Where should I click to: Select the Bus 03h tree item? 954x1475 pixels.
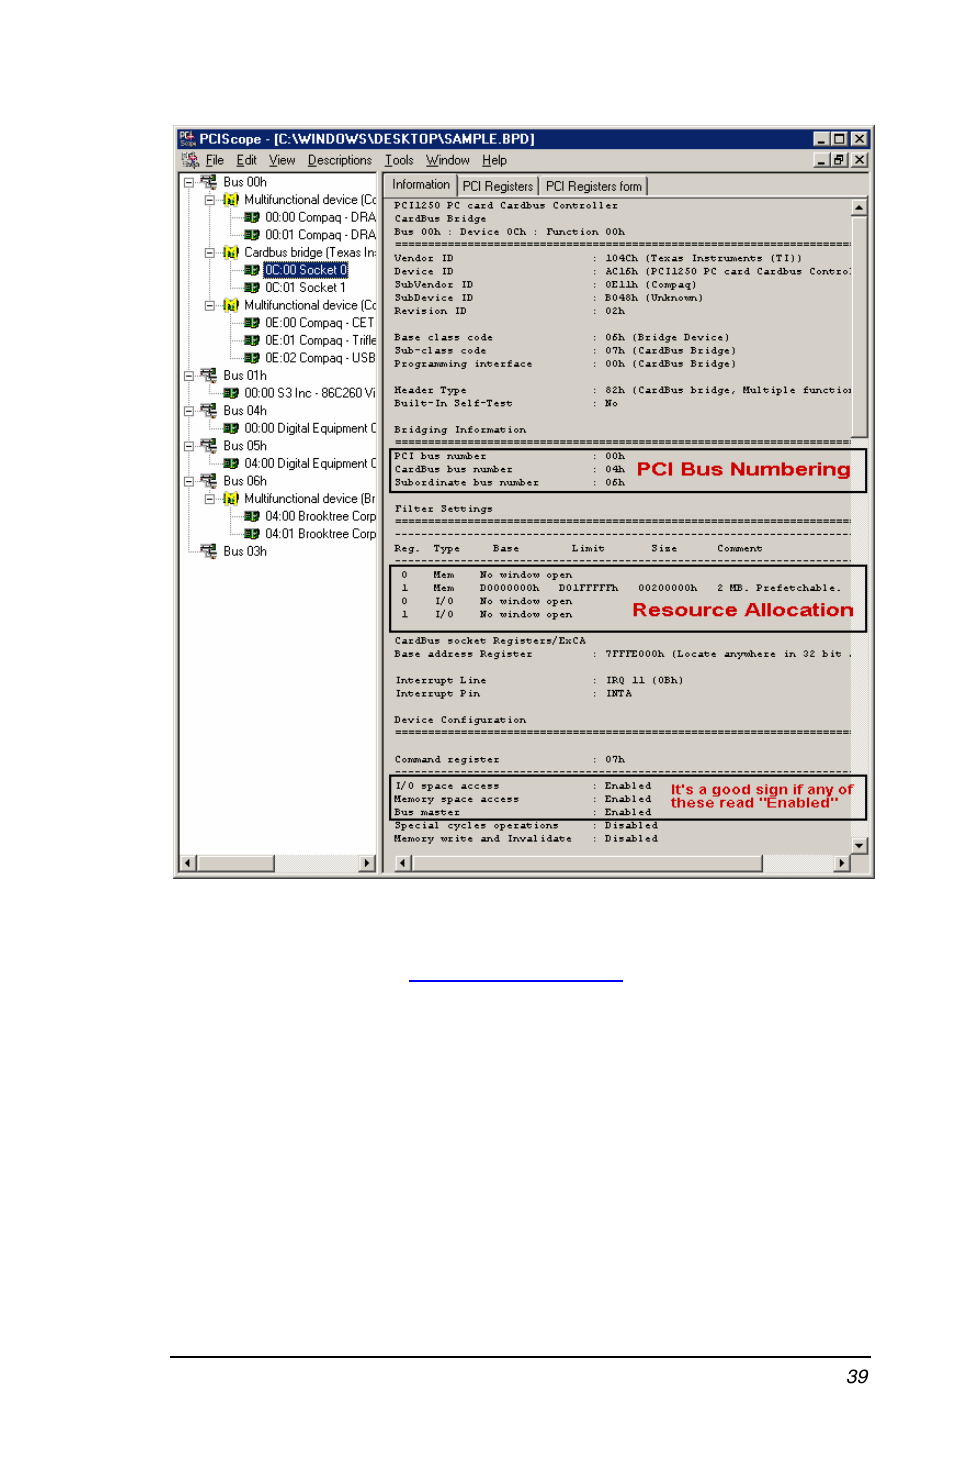click(x=245, y=551)
